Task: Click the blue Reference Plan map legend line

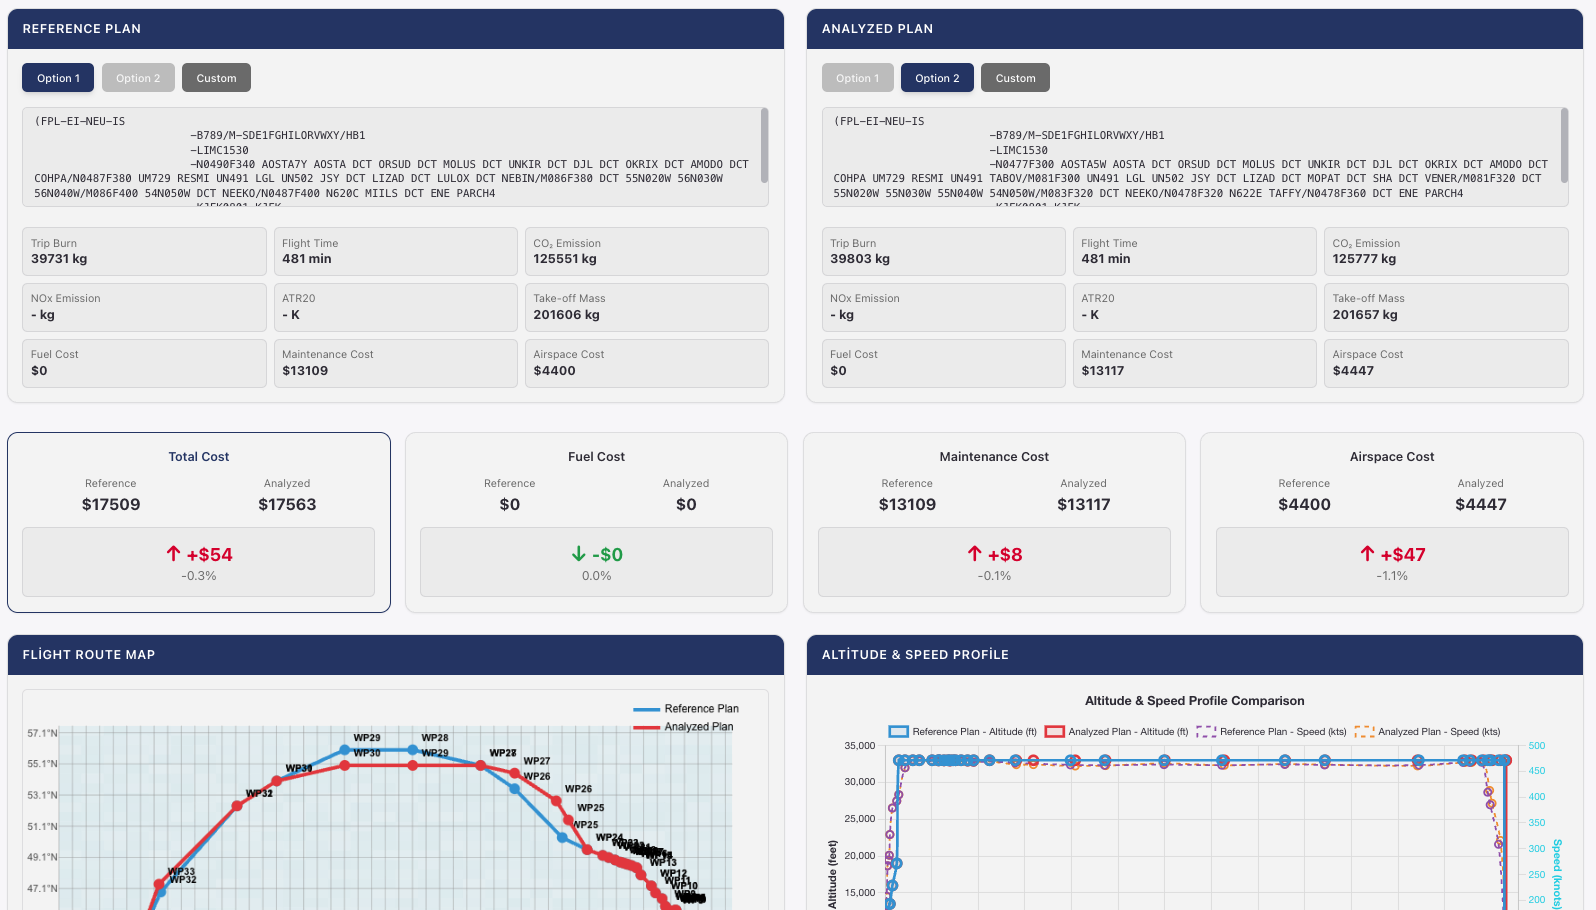Action: click(x=646, y=709)
